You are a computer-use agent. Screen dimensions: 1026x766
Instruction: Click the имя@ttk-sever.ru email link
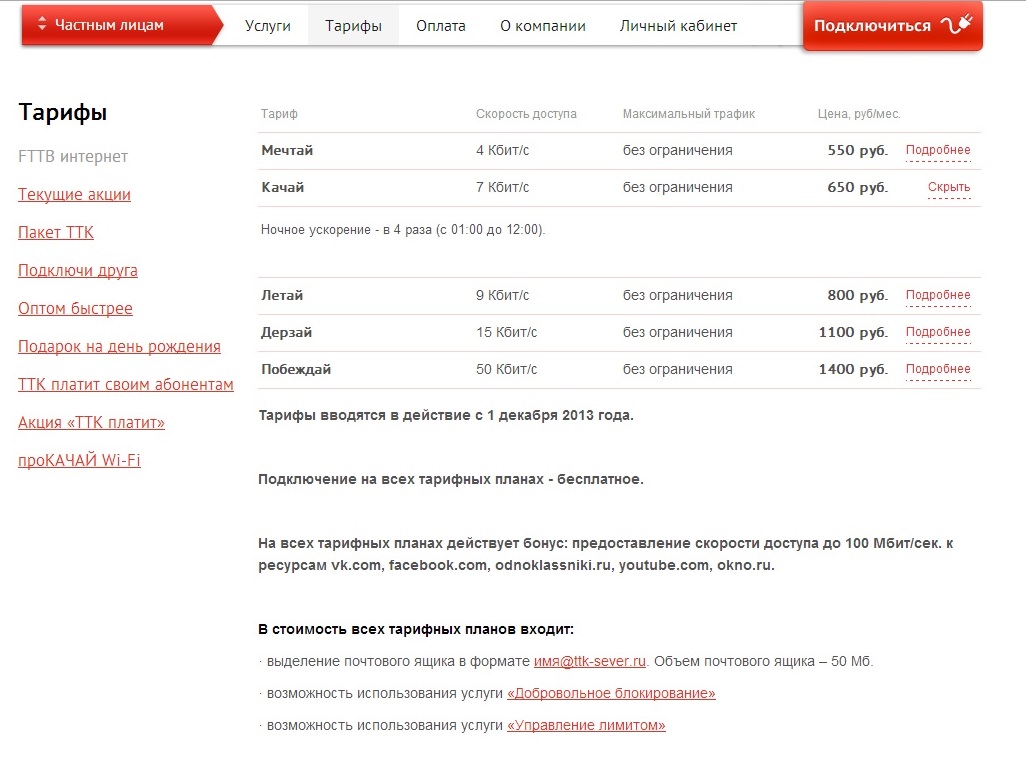pyautogui.click(x=590, y=662)
